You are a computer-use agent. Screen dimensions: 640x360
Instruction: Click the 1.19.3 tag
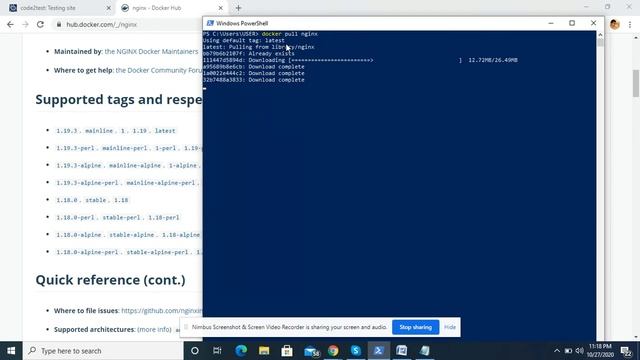(67, 131)
